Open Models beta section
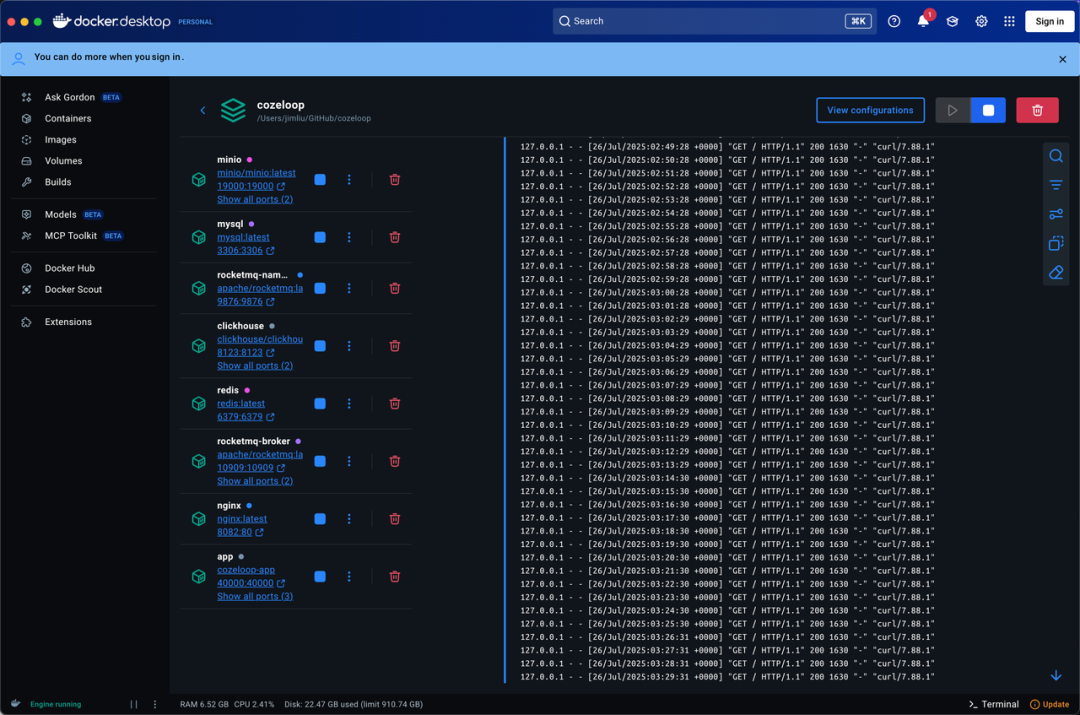 click(x=61, y=215)
